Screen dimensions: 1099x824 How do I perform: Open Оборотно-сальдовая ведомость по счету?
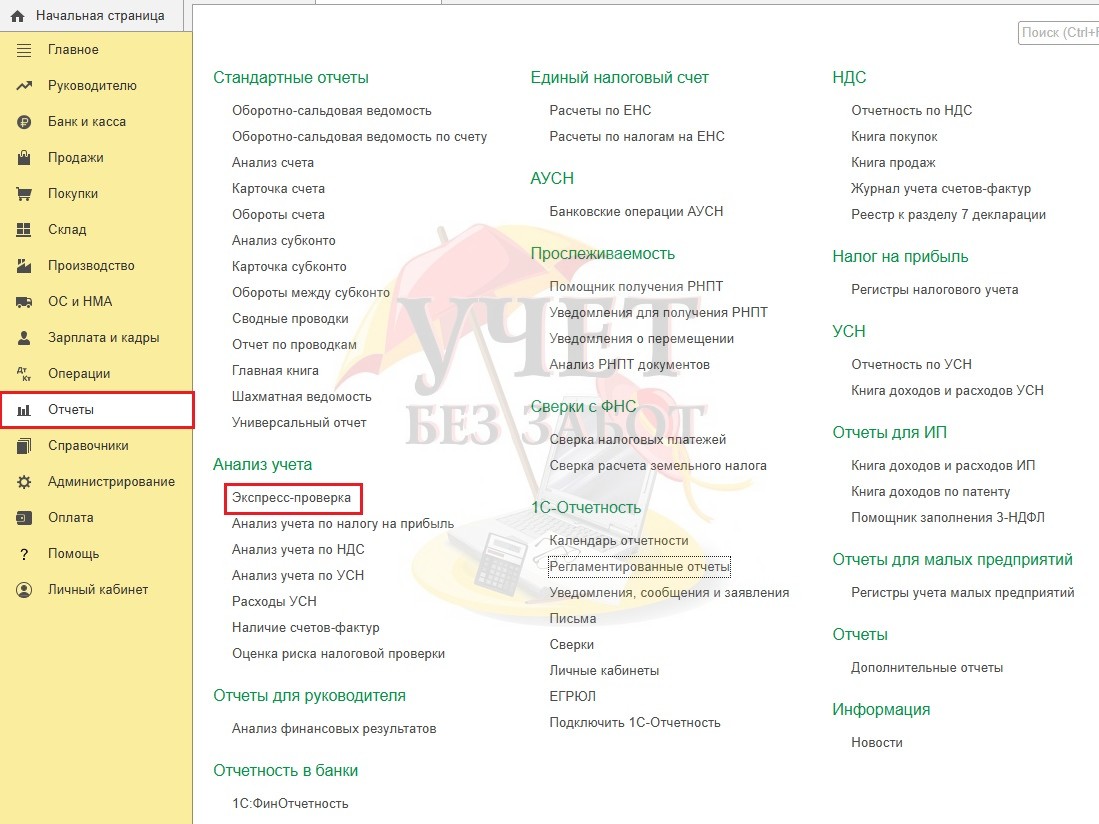[x=359, y=137]
